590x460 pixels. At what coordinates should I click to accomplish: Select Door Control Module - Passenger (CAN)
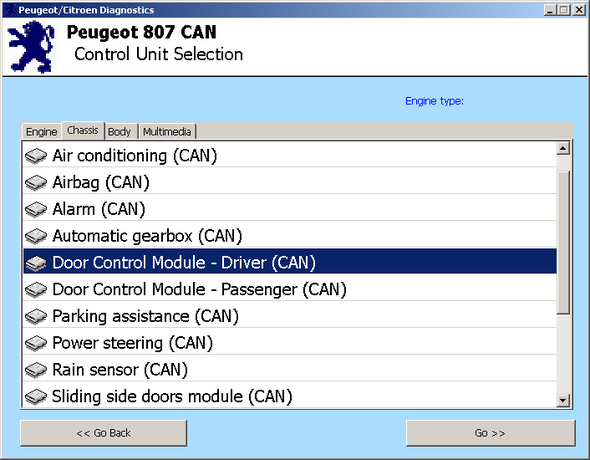tap(290, 289)
